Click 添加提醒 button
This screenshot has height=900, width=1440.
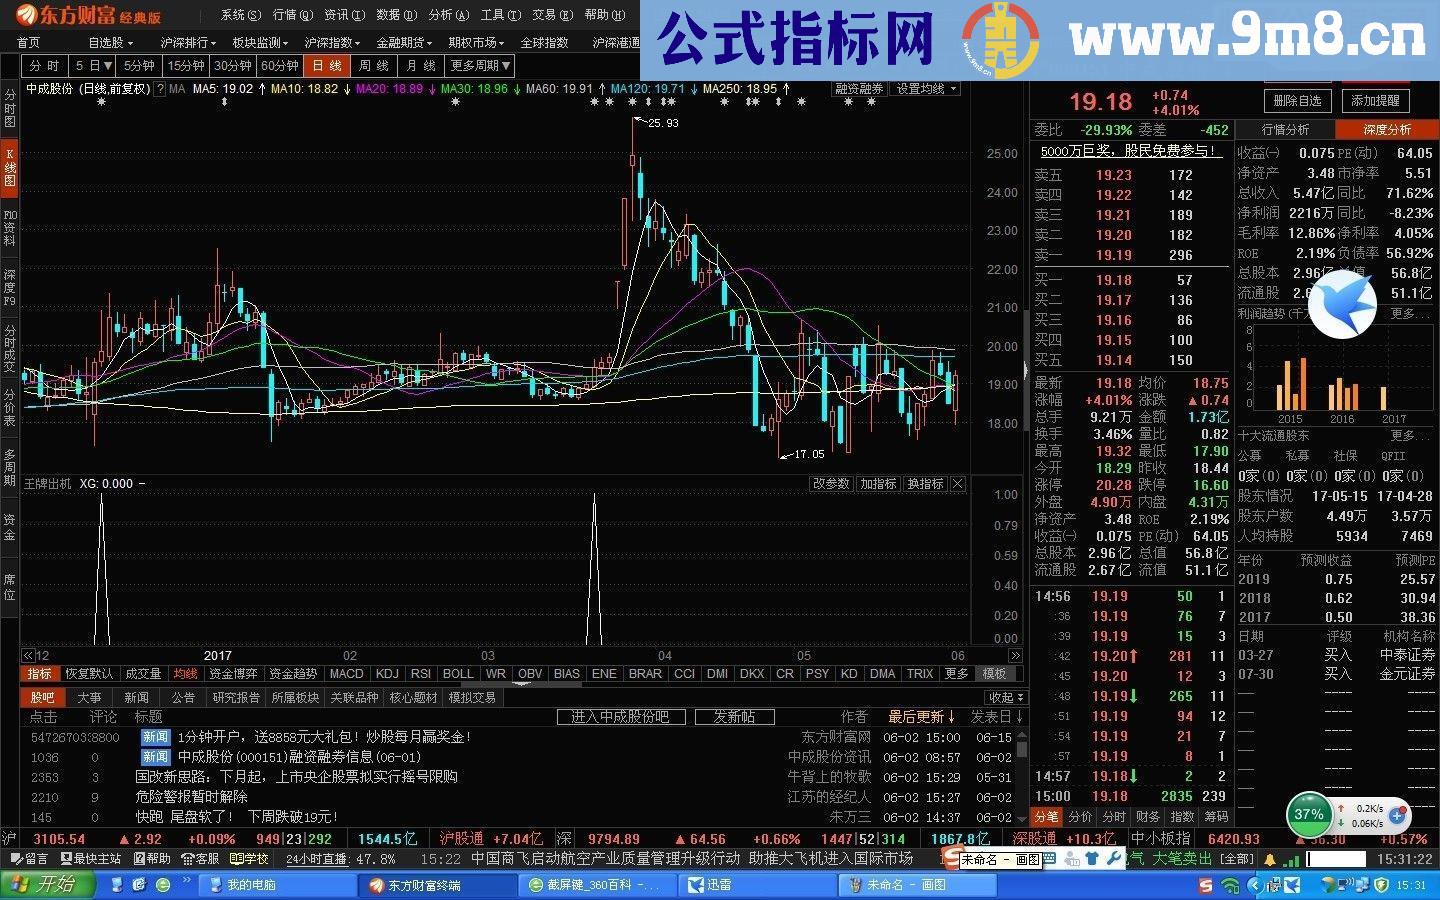tap(1376, 101)
